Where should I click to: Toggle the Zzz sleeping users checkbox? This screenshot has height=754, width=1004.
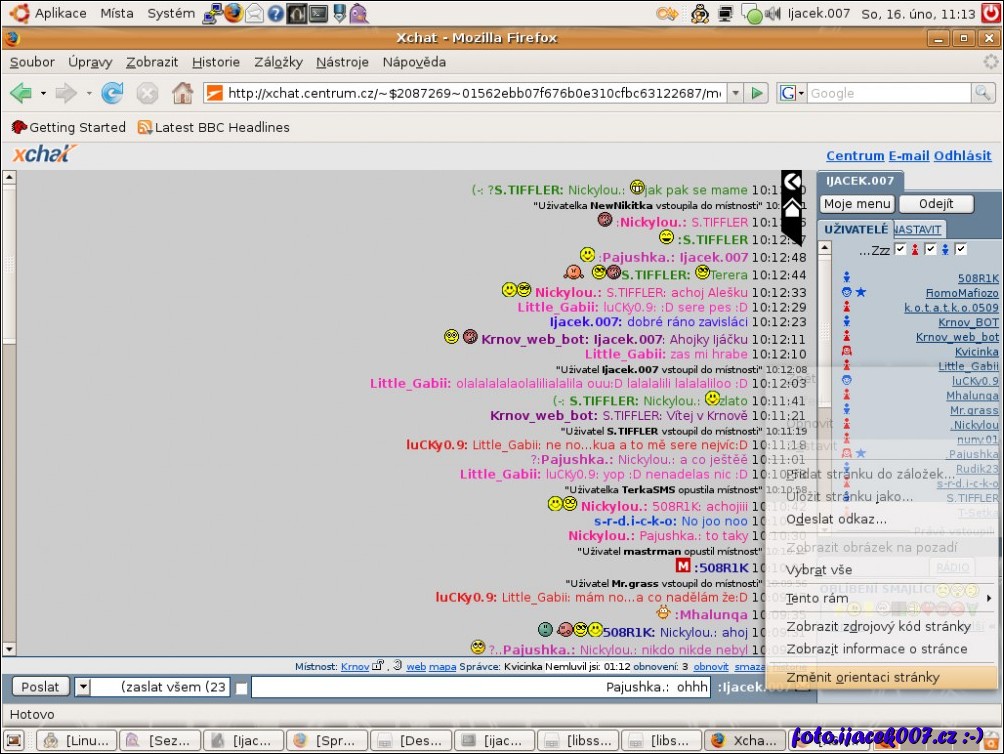coord(900,249)
